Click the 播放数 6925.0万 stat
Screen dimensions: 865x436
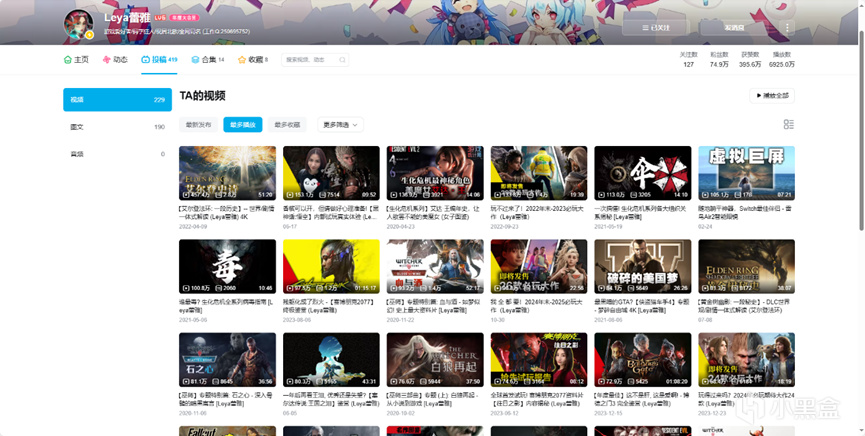(x=782, y=60)
